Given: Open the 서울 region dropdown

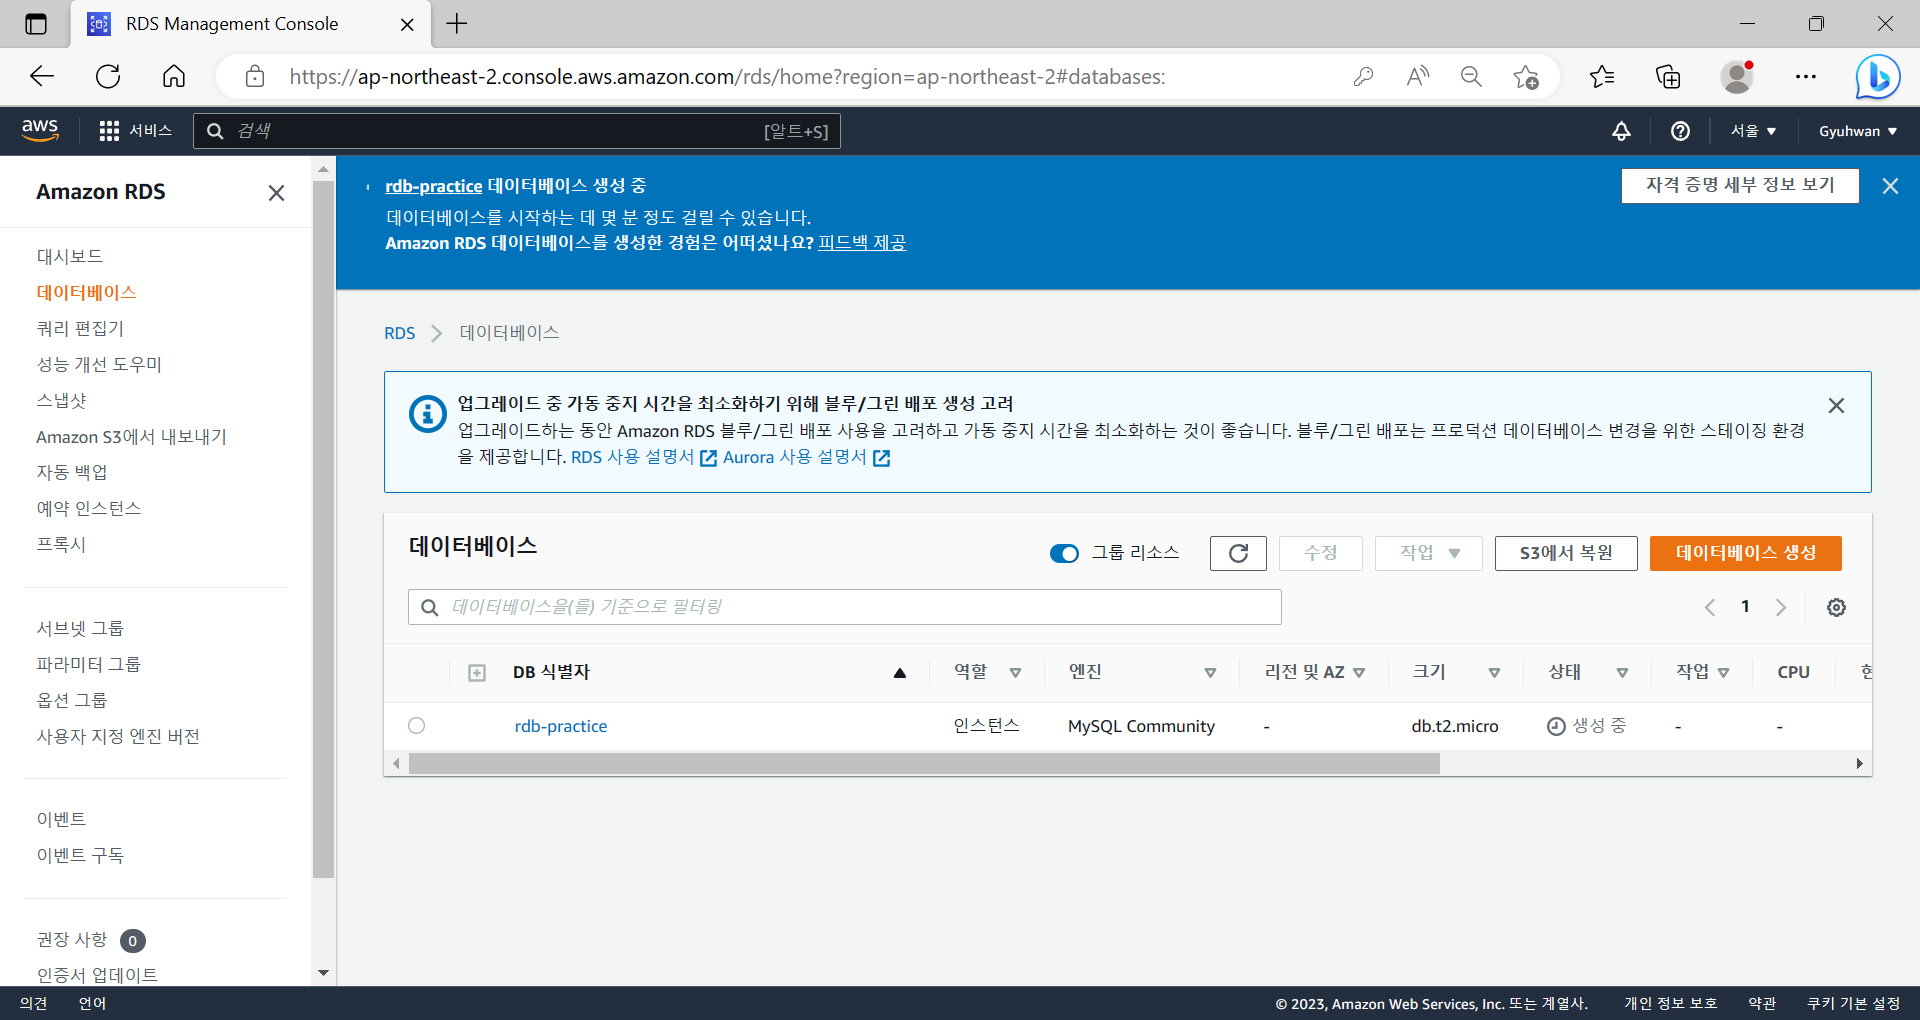Looking at the screenshot, I should pyautogui.click(x=1753, y=131).
